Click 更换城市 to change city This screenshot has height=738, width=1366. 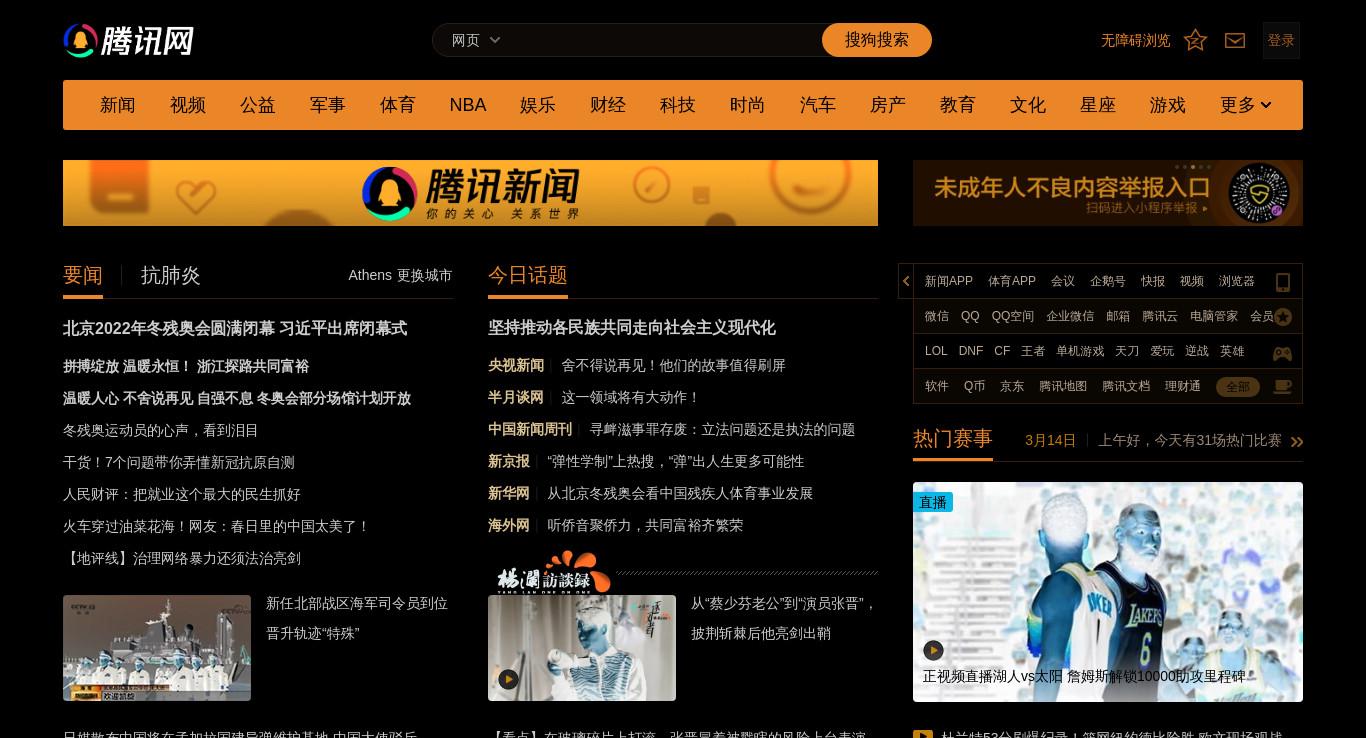point(424,275)
